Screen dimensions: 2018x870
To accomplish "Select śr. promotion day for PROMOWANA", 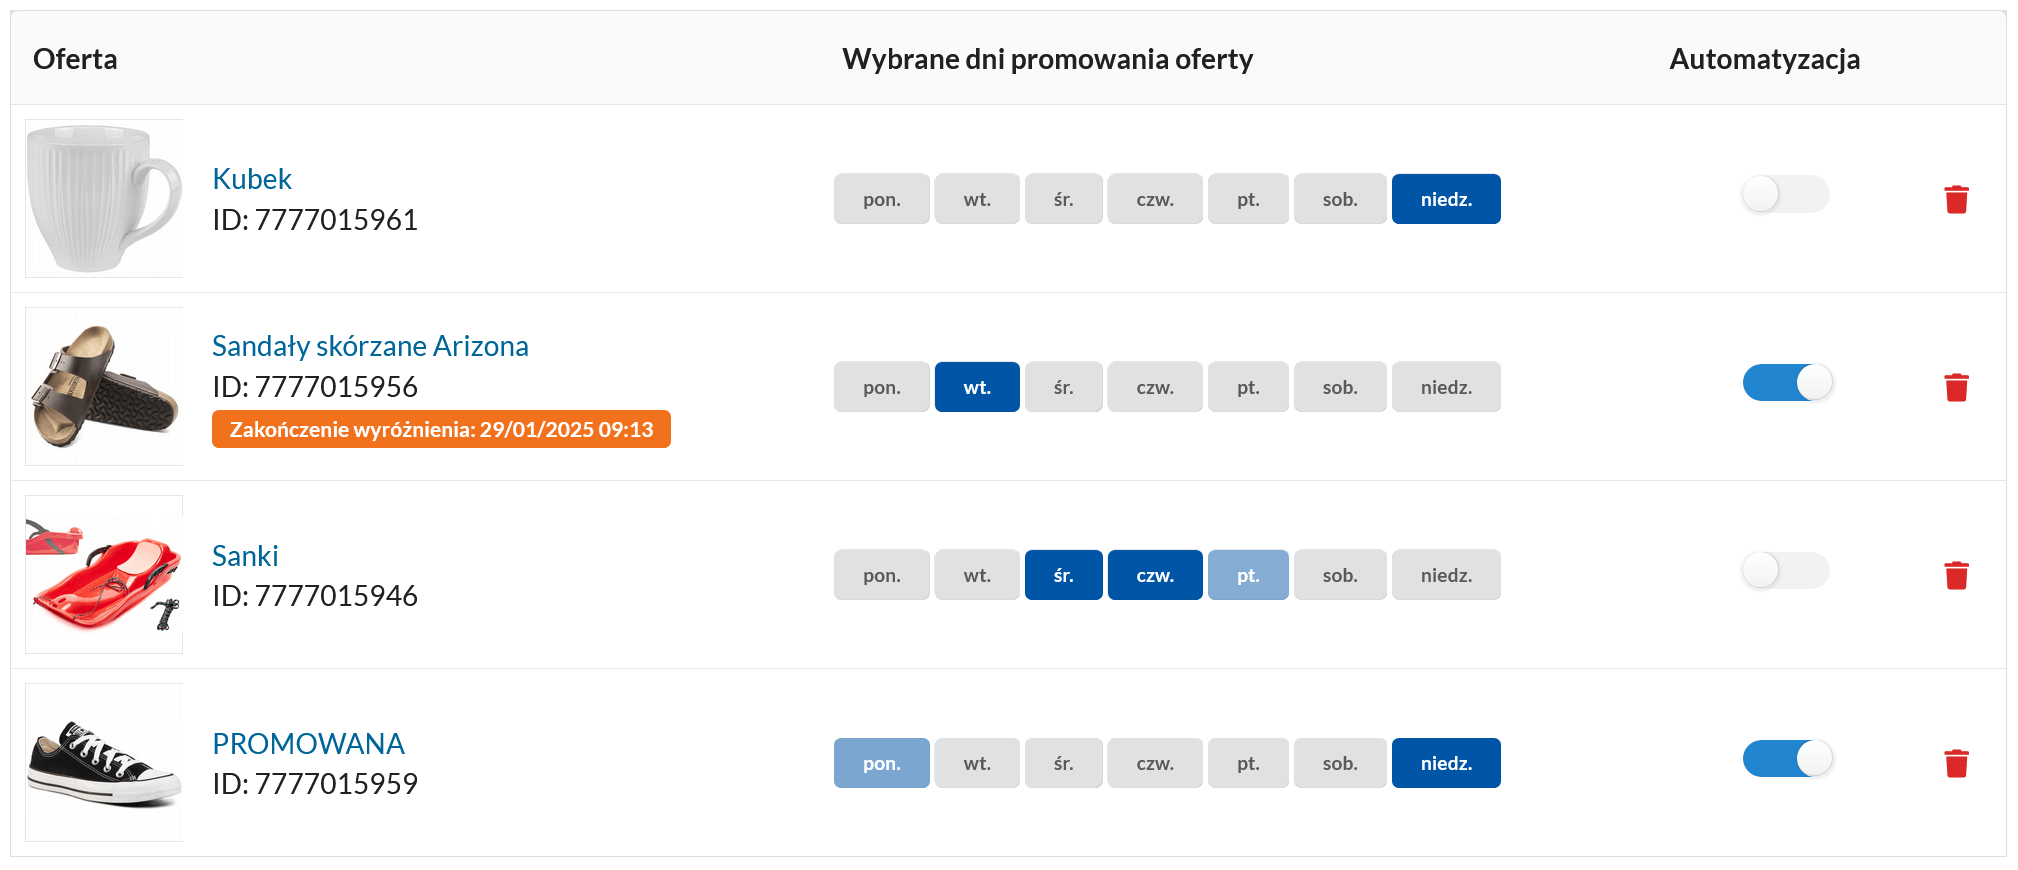I will 1063,762.
